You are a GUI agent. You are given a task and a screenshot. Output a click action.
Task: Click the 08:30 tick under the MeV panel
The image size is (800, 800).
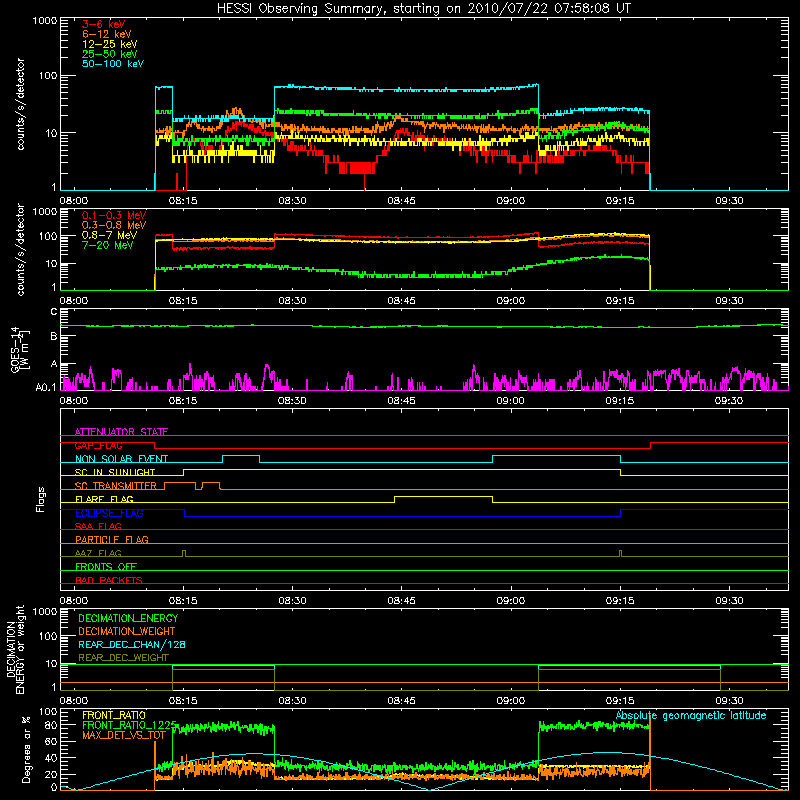[x=292, y=301]
